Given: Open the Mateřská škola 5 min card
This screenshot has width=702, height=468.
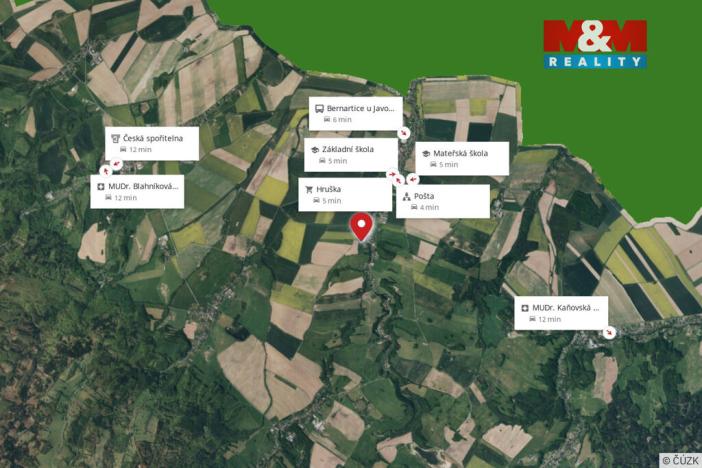Looking at the screenshot, I should [x=462, y=159].
